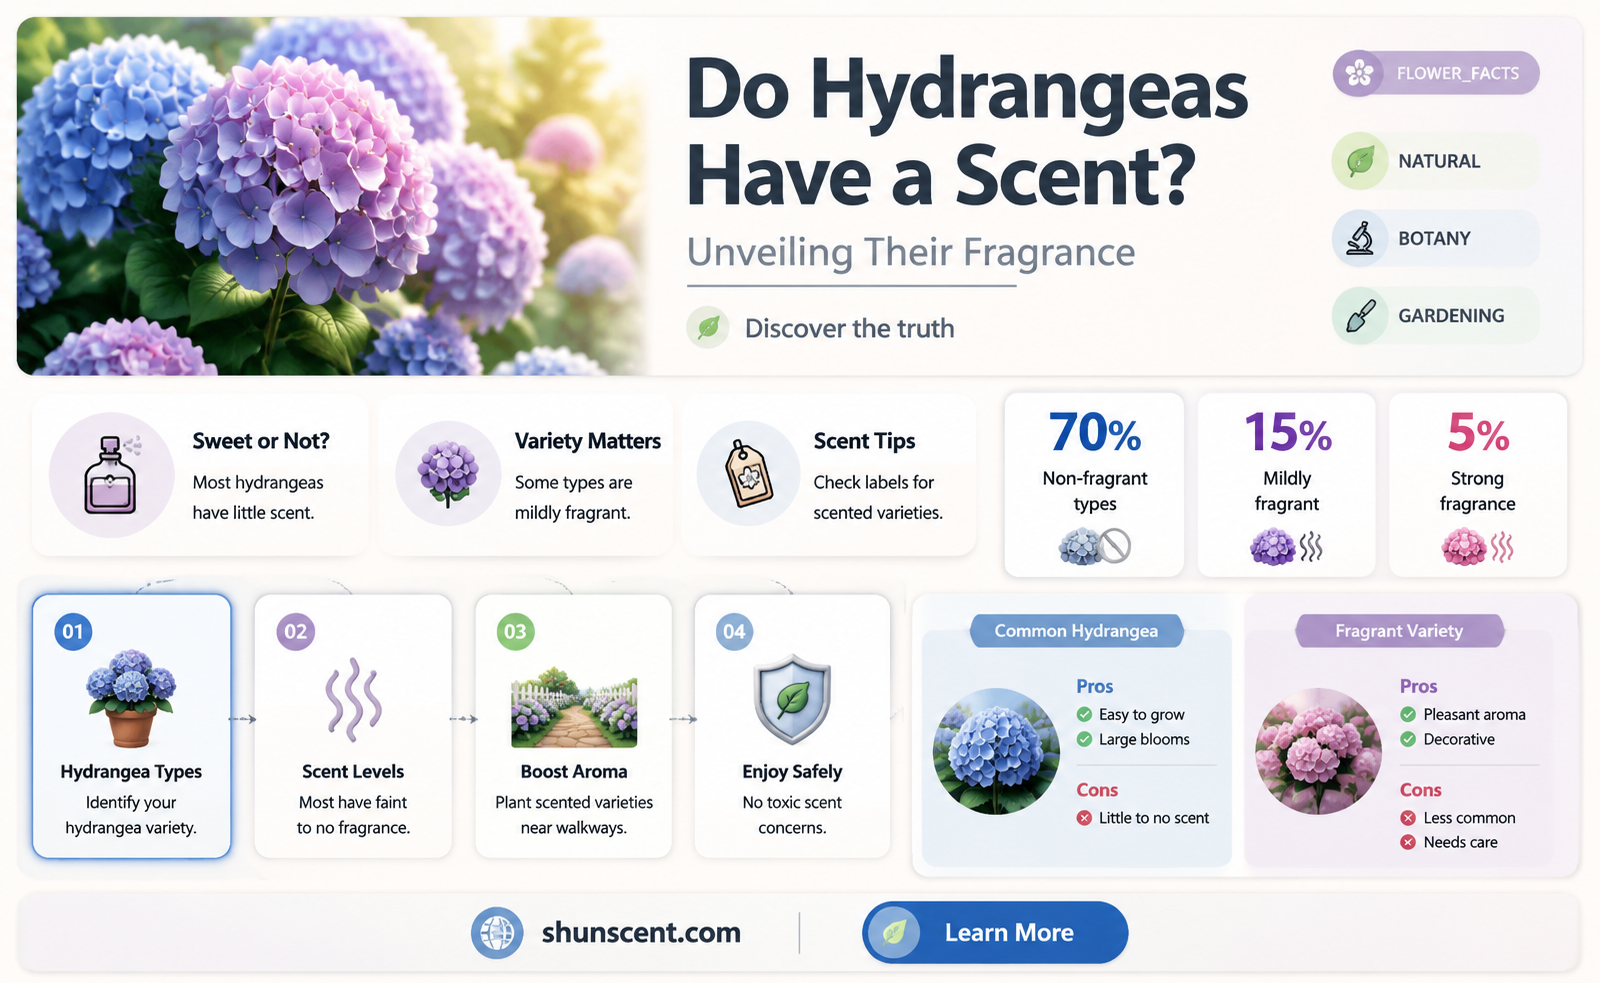Click the pink Fragrant Variety round photo

pos(1319,751)
